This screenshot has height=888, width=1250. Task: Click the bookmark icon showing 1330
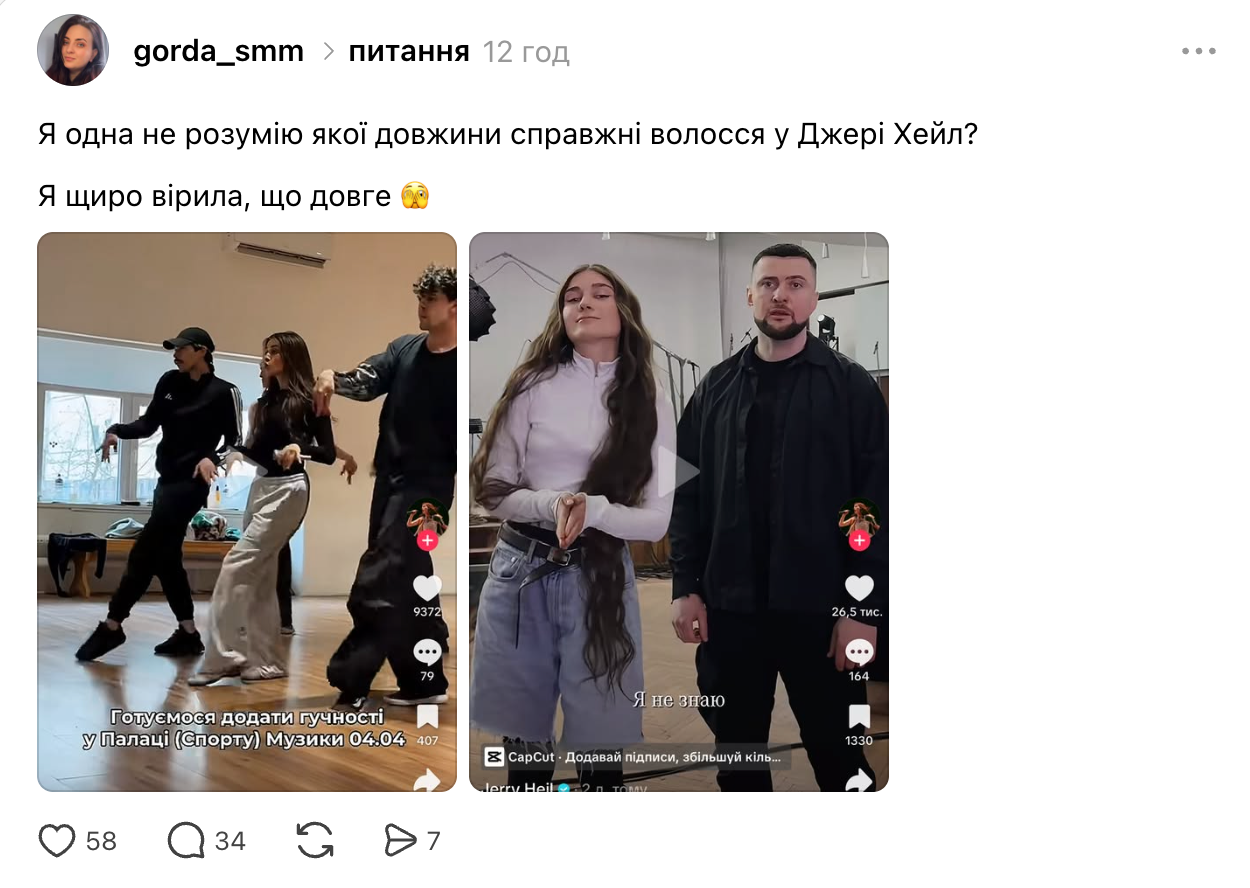coord(859,717)
